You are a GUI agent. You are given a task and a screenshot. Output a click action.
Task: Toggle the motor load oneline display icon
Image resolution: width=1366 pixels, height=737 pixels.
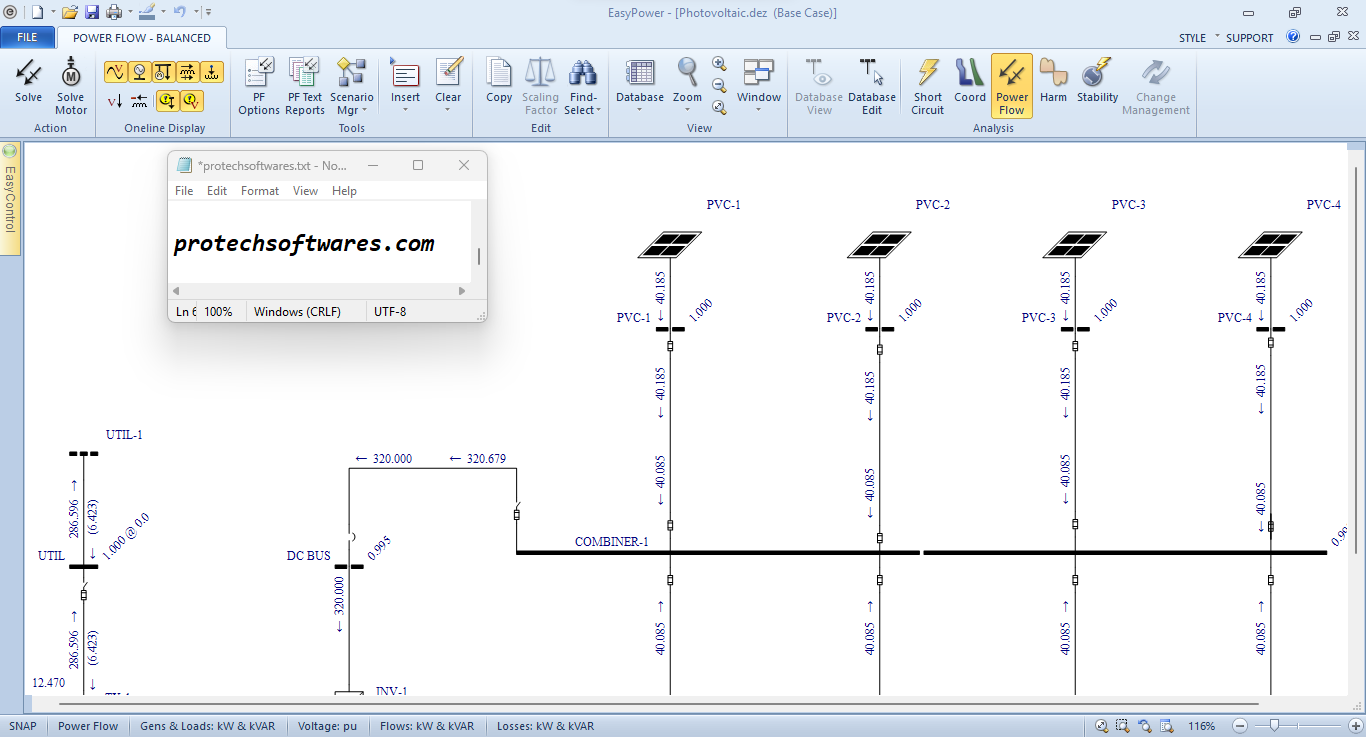[163, 72]
